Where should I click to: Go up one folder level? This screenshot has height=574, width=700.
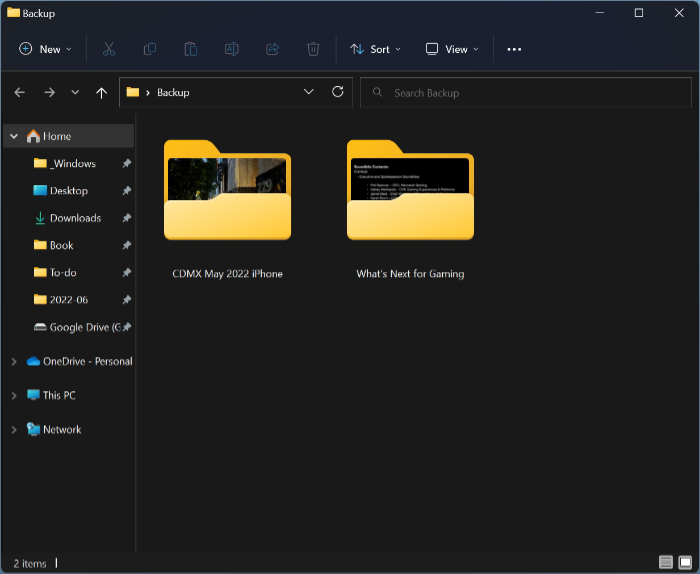tap(101, 92)
